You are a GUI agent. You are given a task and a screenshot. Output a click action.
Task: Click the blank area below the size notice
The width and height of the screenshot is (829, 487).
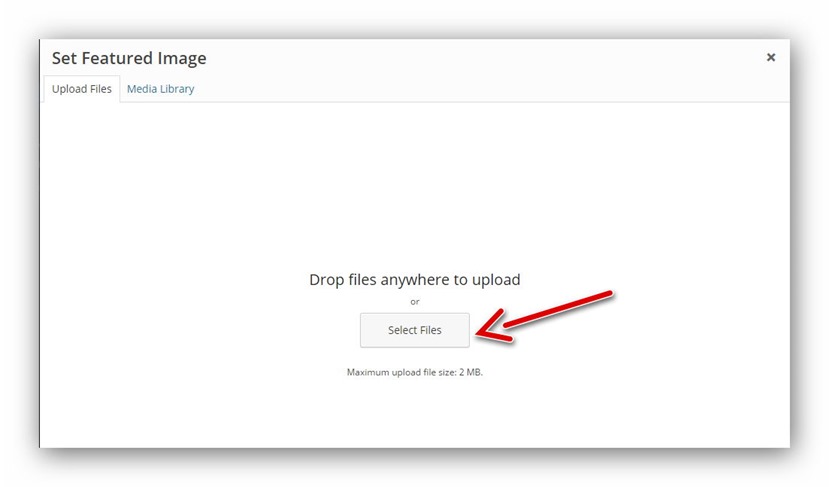pyautogui.click(x=414, y=415)
